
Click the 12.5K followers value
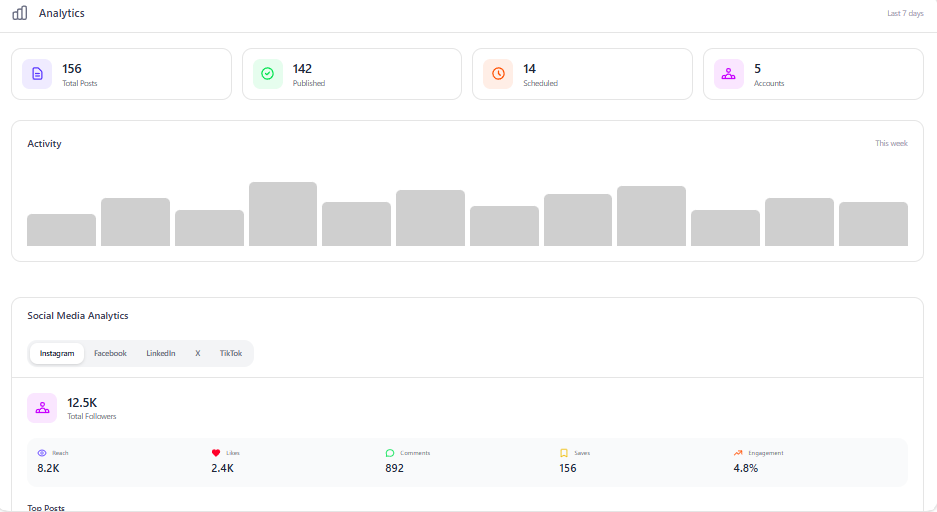click(x=82, y=403)
